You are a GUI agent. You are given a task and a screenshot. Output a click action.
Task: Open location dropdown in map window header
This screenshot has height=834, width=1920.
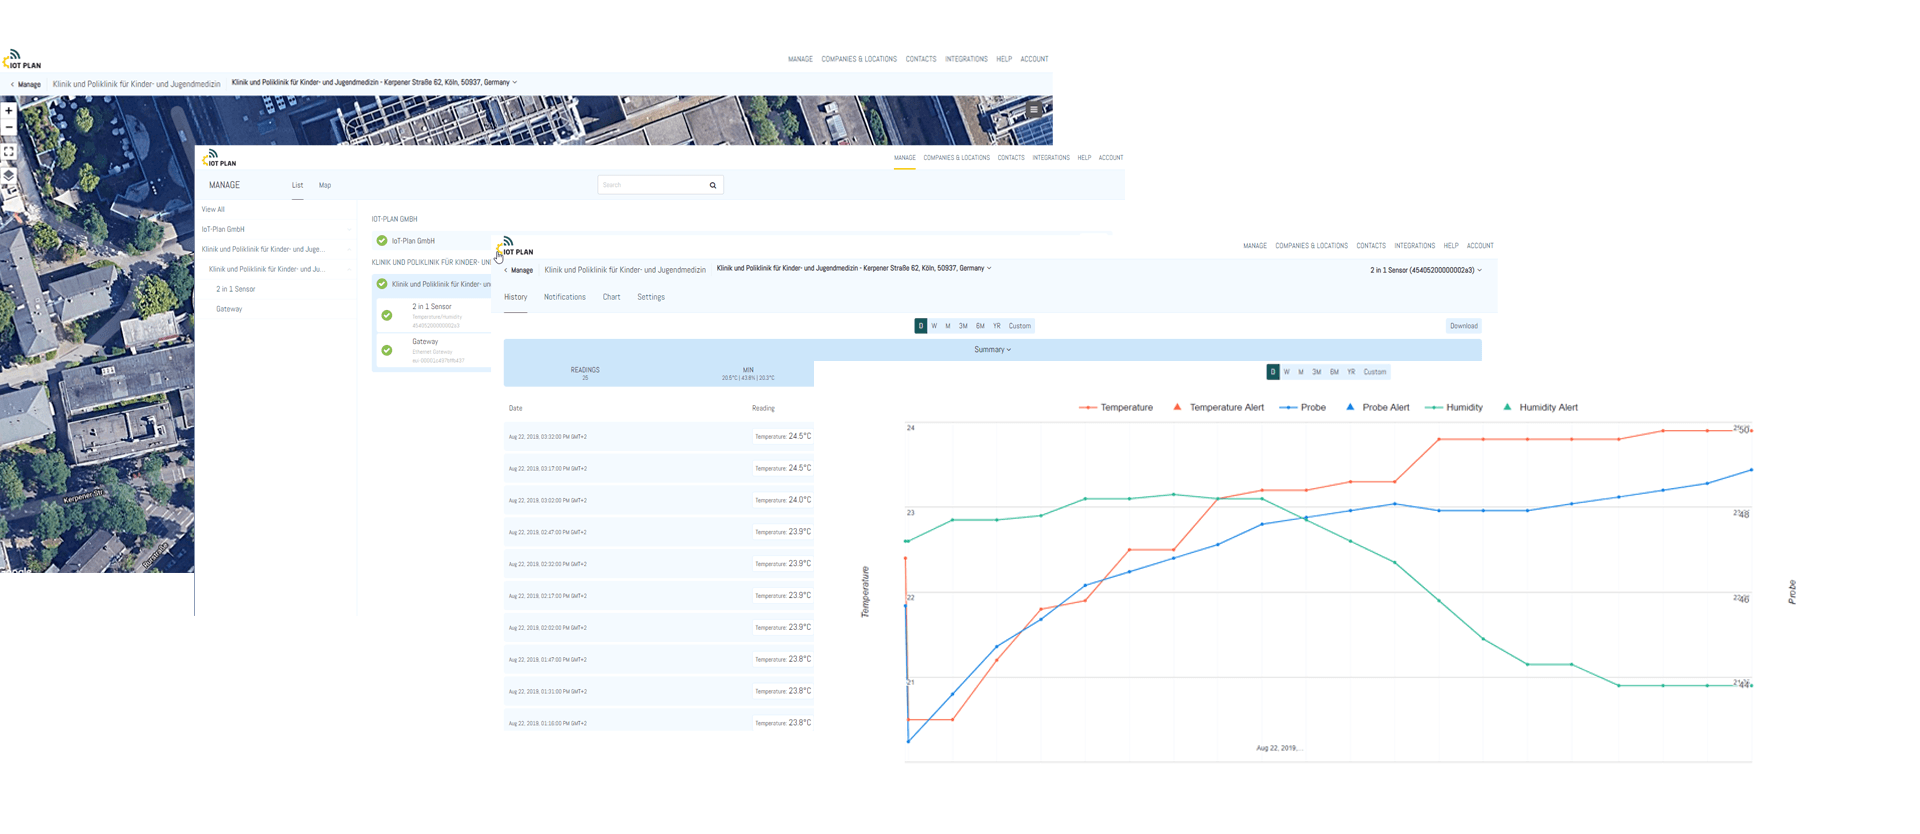[x=374, y=83]
